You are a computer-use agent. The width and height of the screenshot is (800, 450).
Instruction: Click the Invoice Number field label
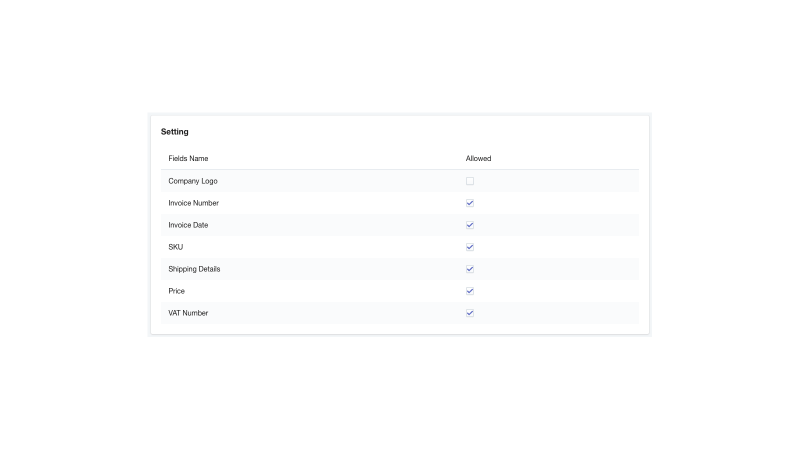pyautogui.click(x=193, y=203)
